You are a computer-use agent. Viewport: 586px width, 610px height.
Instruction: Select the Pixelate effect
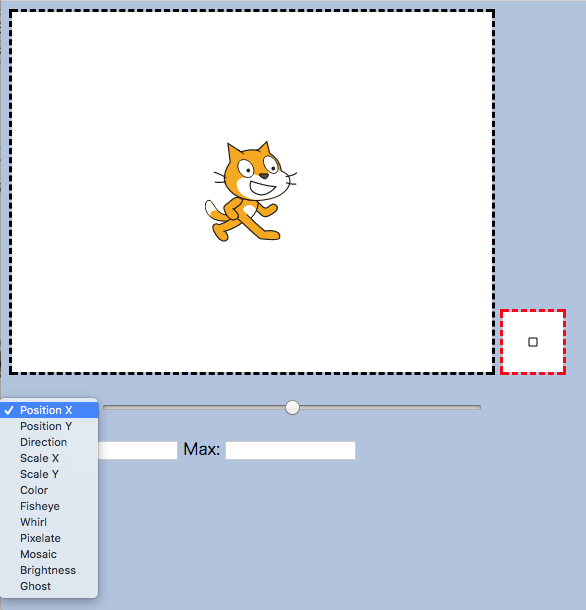coord(49,538)
